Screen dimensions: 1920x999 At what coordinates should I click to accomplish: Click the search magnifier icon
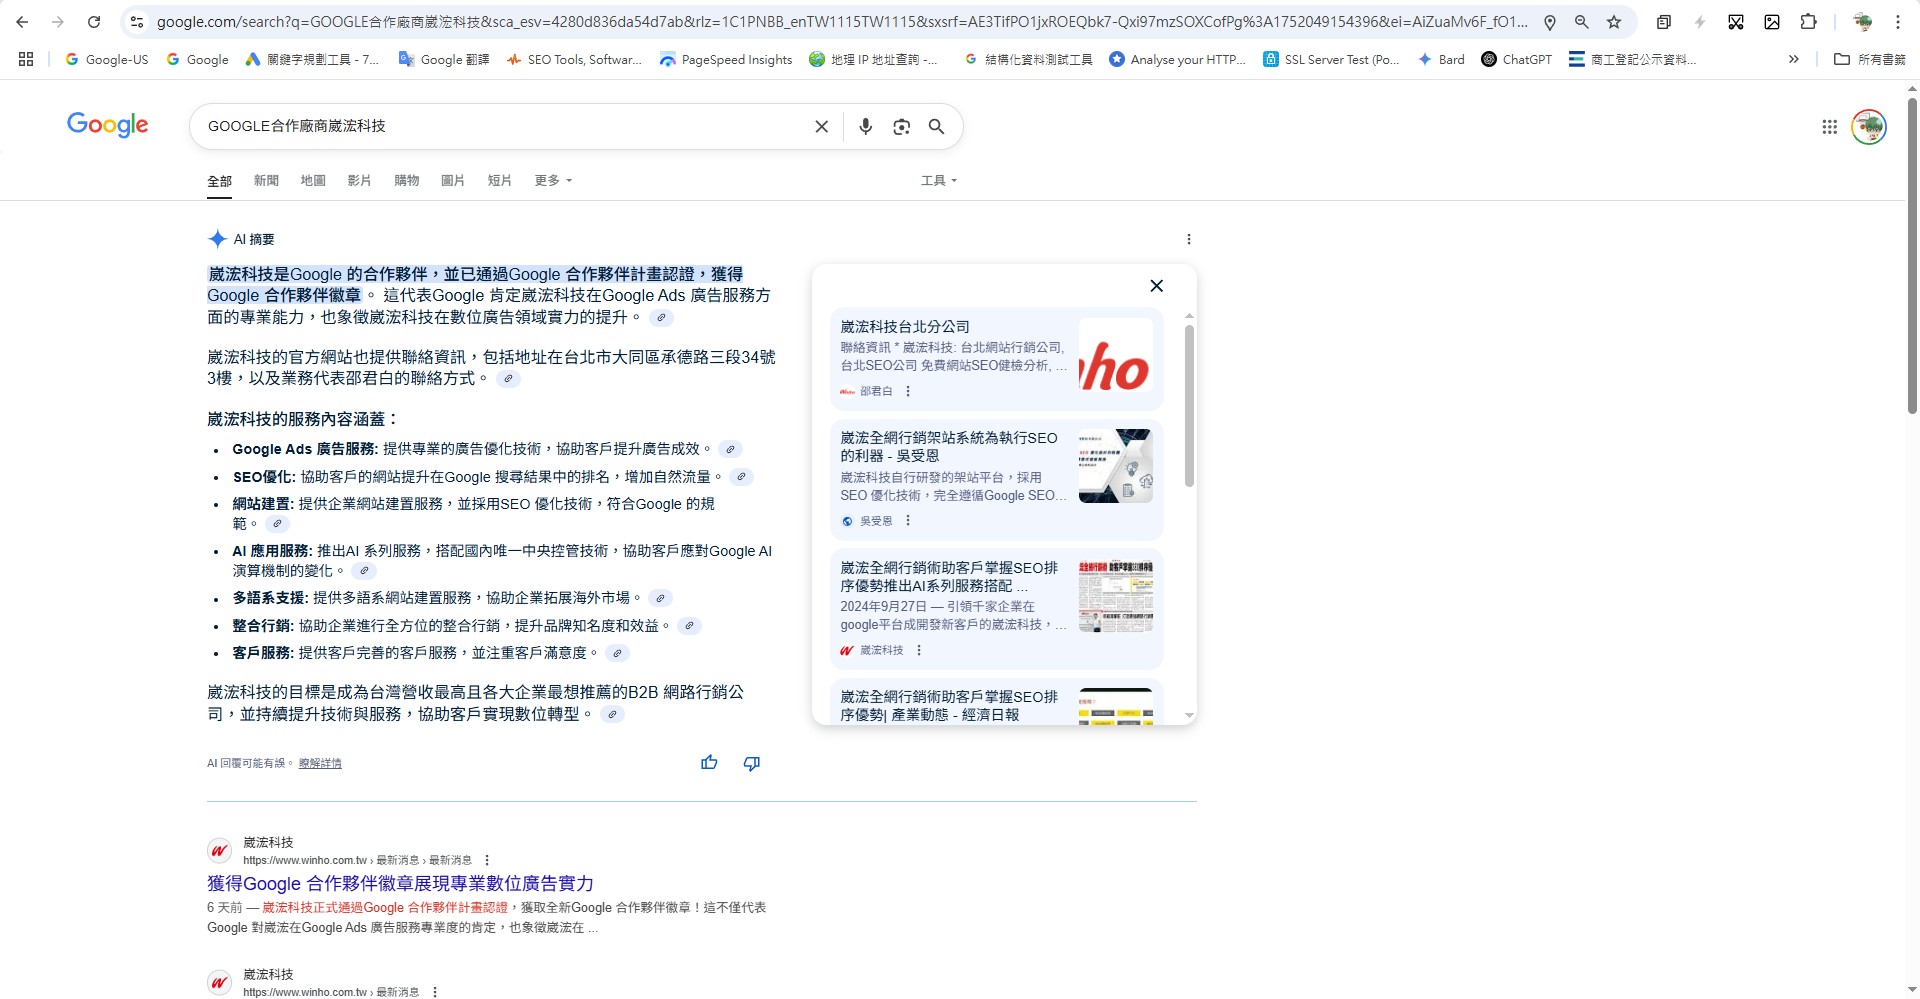pyautogui.click(x=936, y=127)
